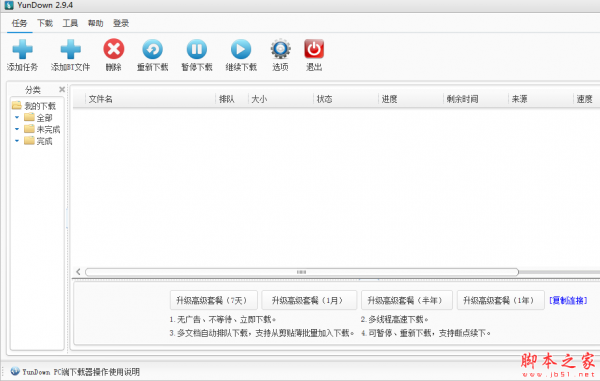Screen dimensions: 600x381
Task: Click the red Delete (删除) icon
Action: [x=114, y=49]
